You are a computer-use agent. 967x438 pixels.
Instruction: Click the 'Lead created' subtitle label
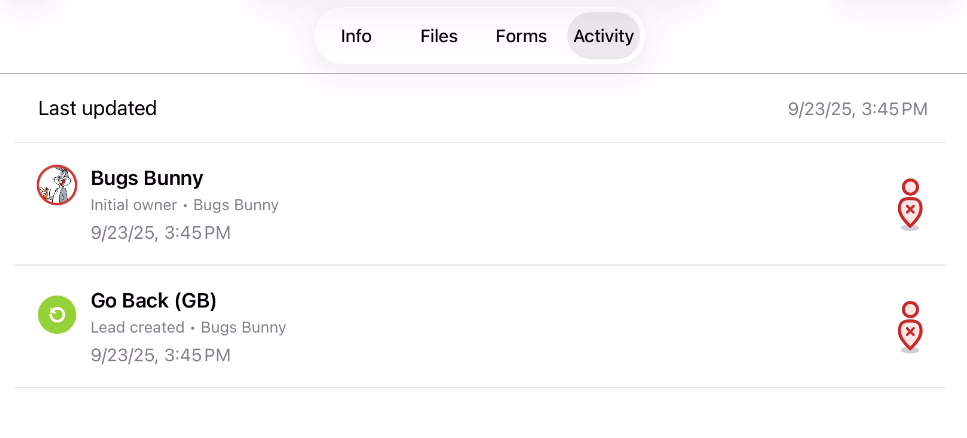[137, 327]
